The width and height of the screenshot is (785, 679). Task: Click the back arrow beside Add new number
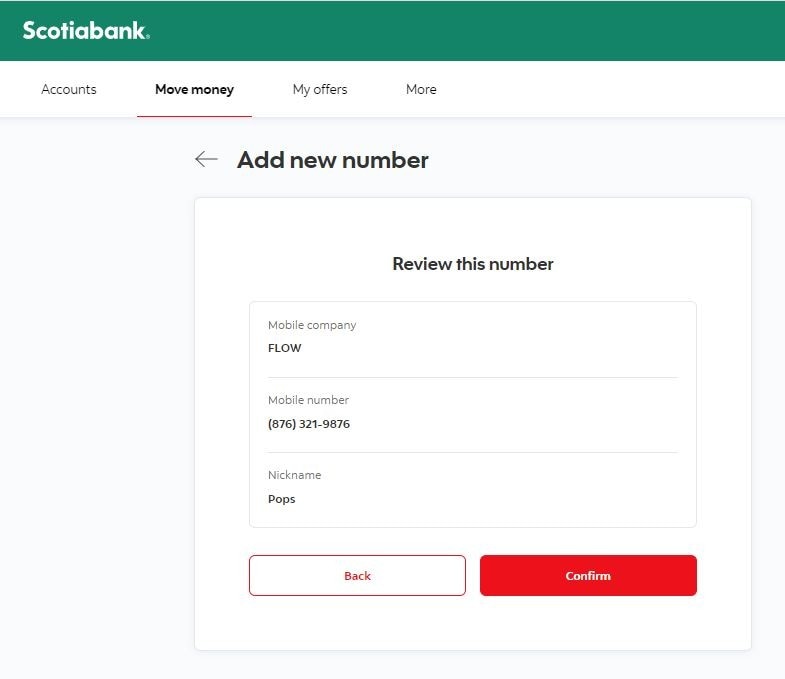pos(206,159)
